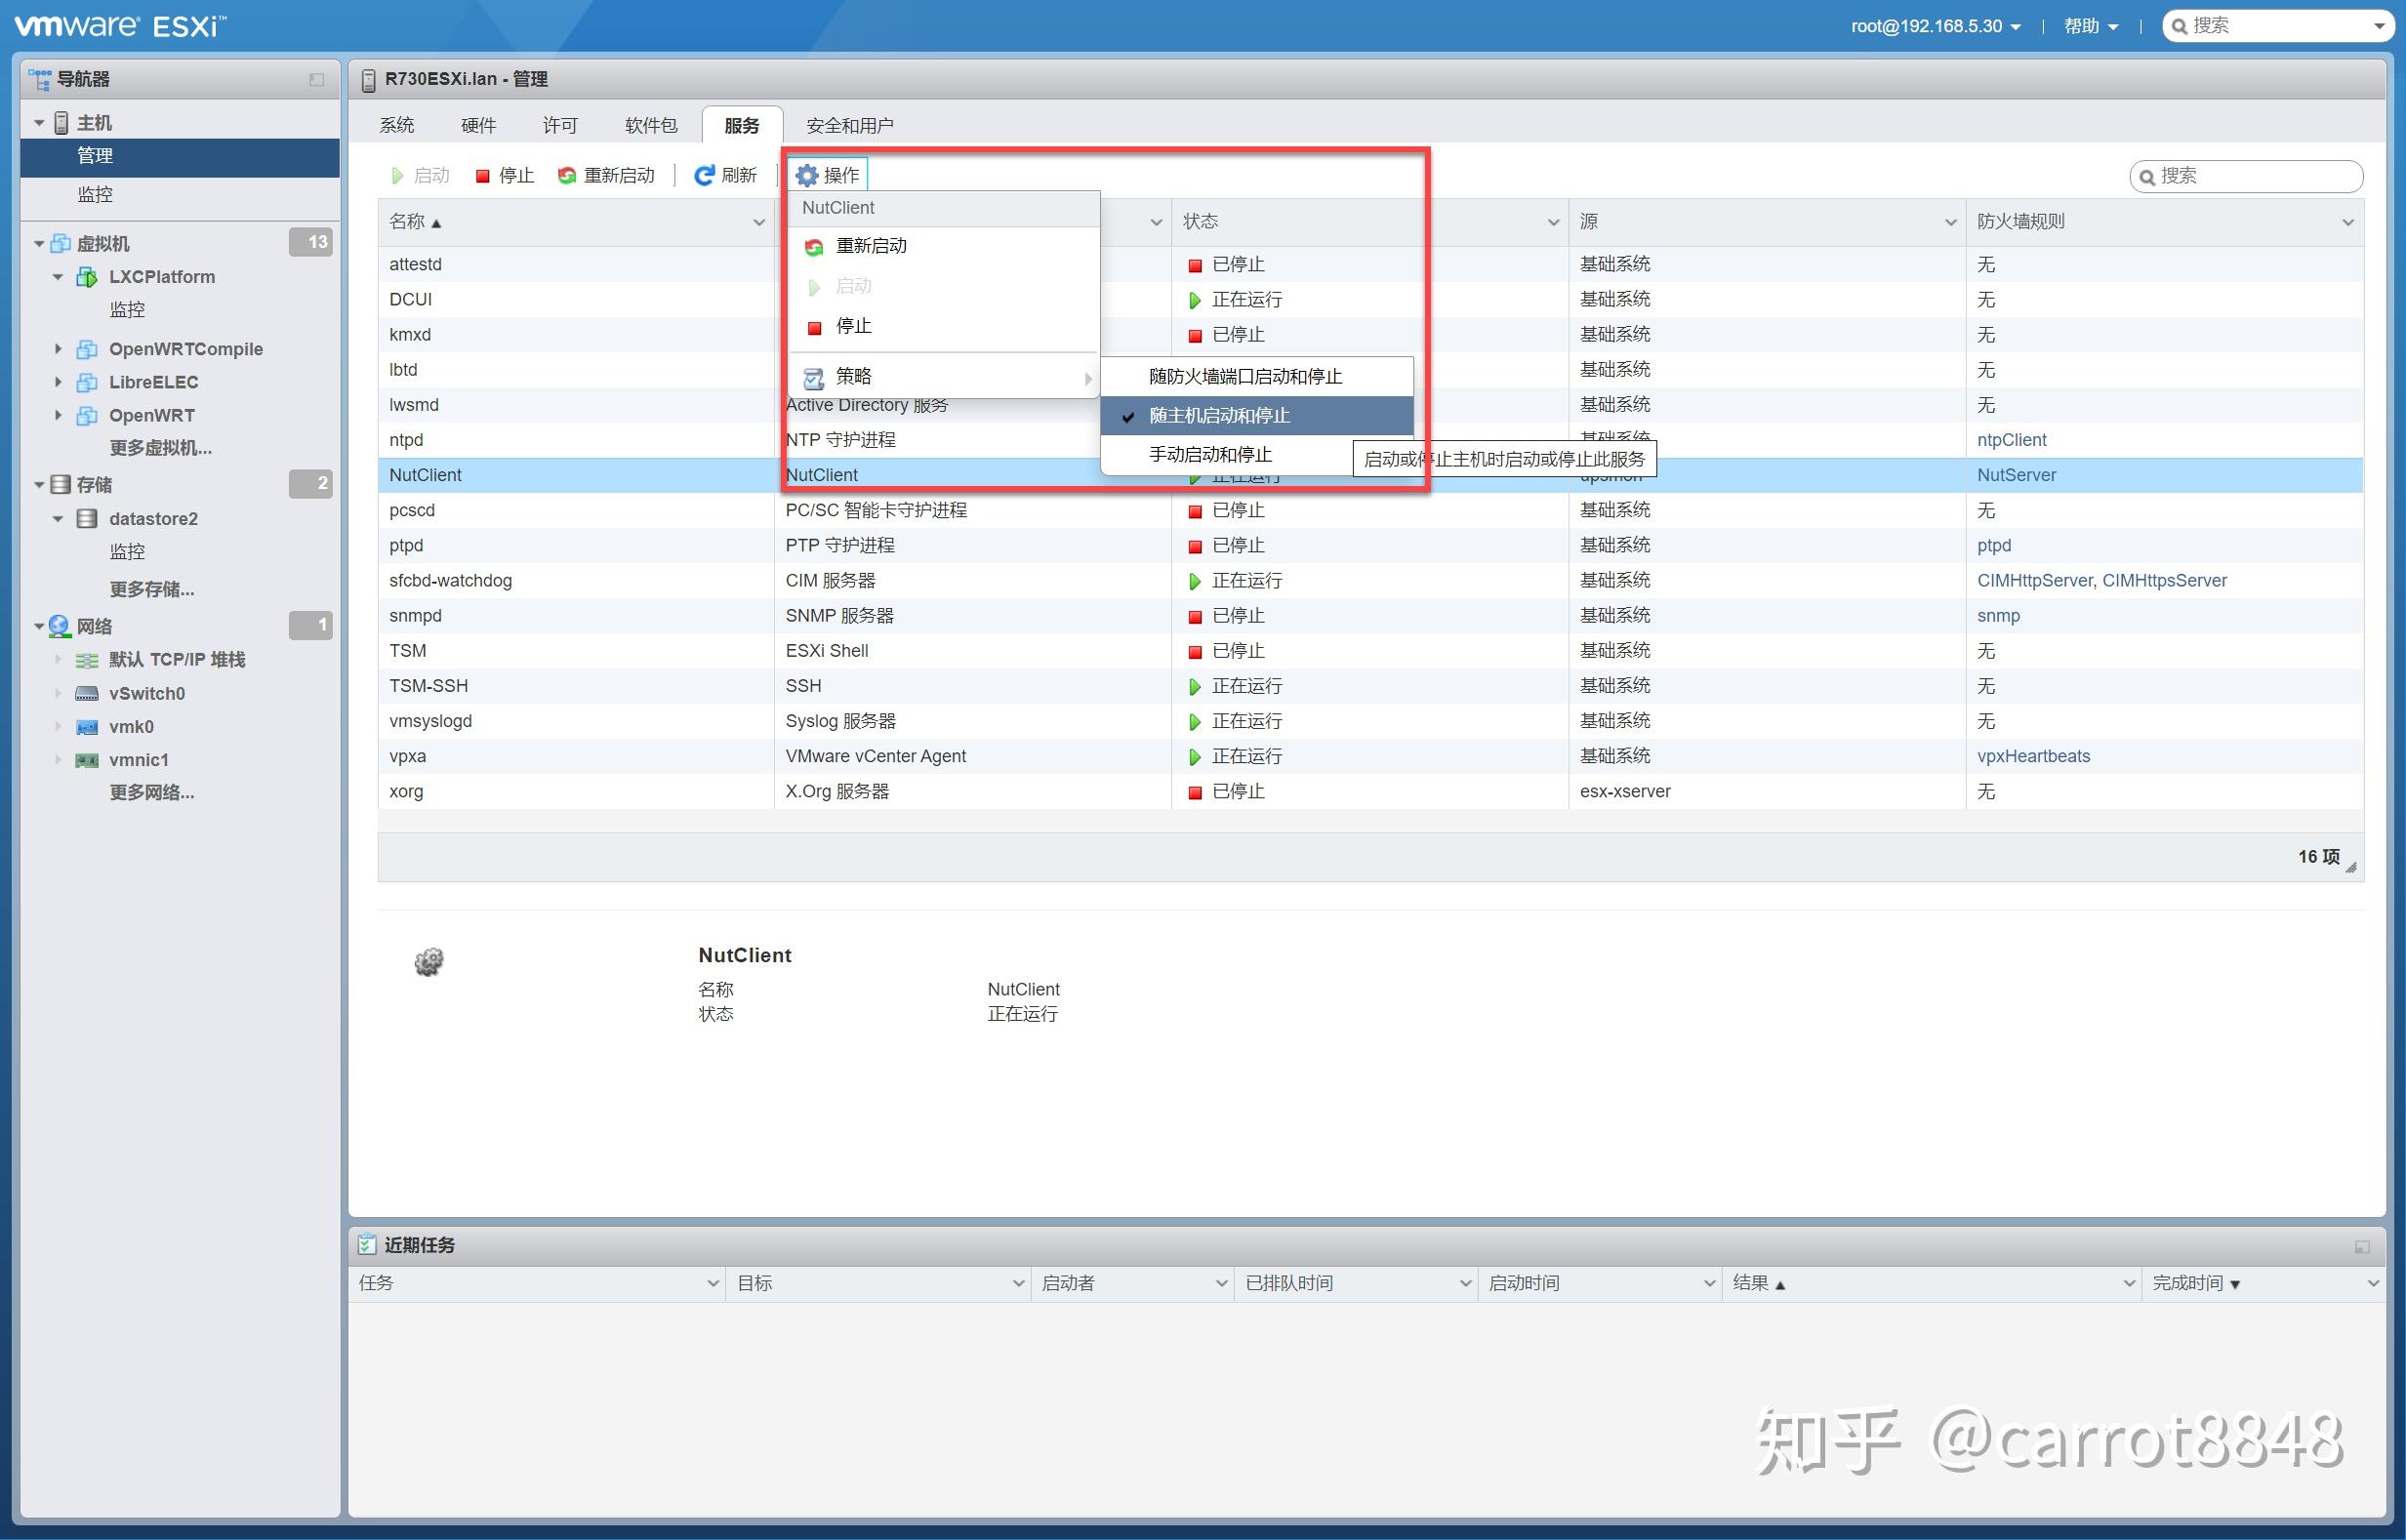This screenshot has height=1540, width=2406.
Task: Minimize the Navigator panel with its corner icon
Action: click(x=317, y=79)
